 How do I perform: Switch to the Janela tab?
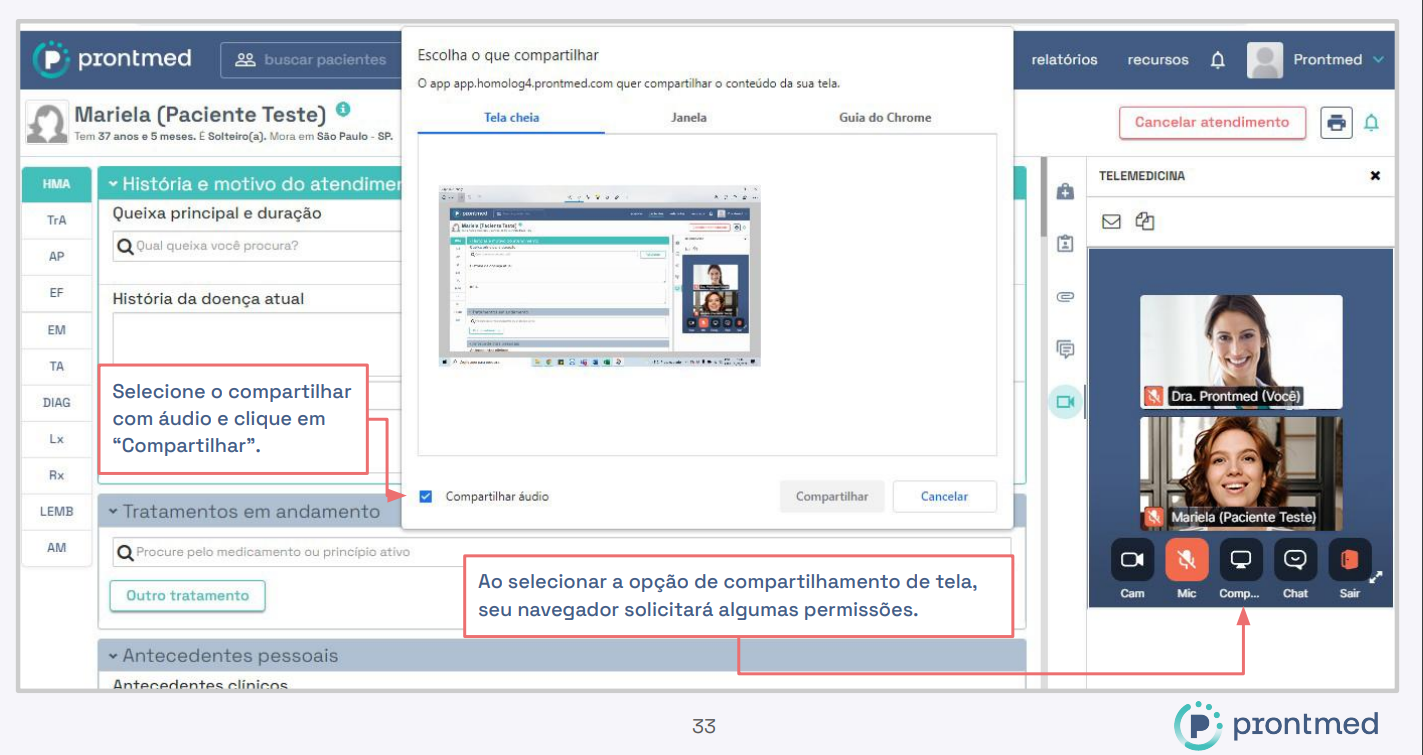688,118
